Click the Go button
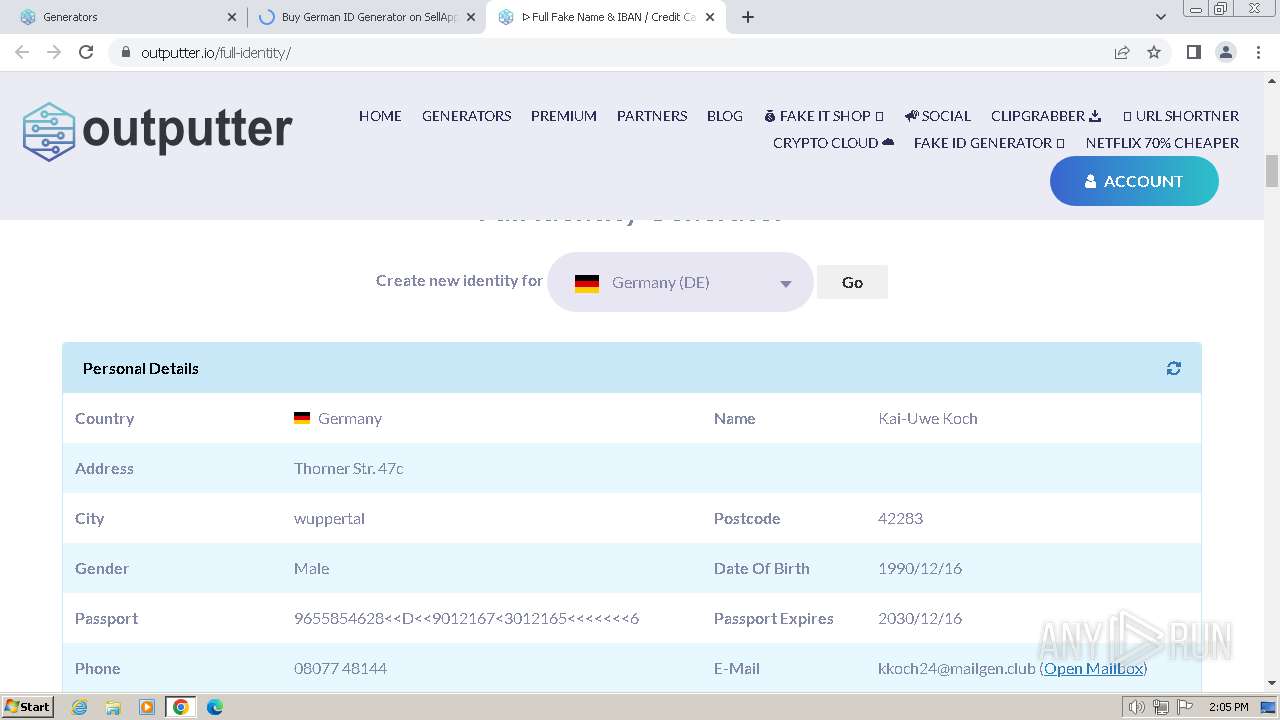 tap(852, 282)
